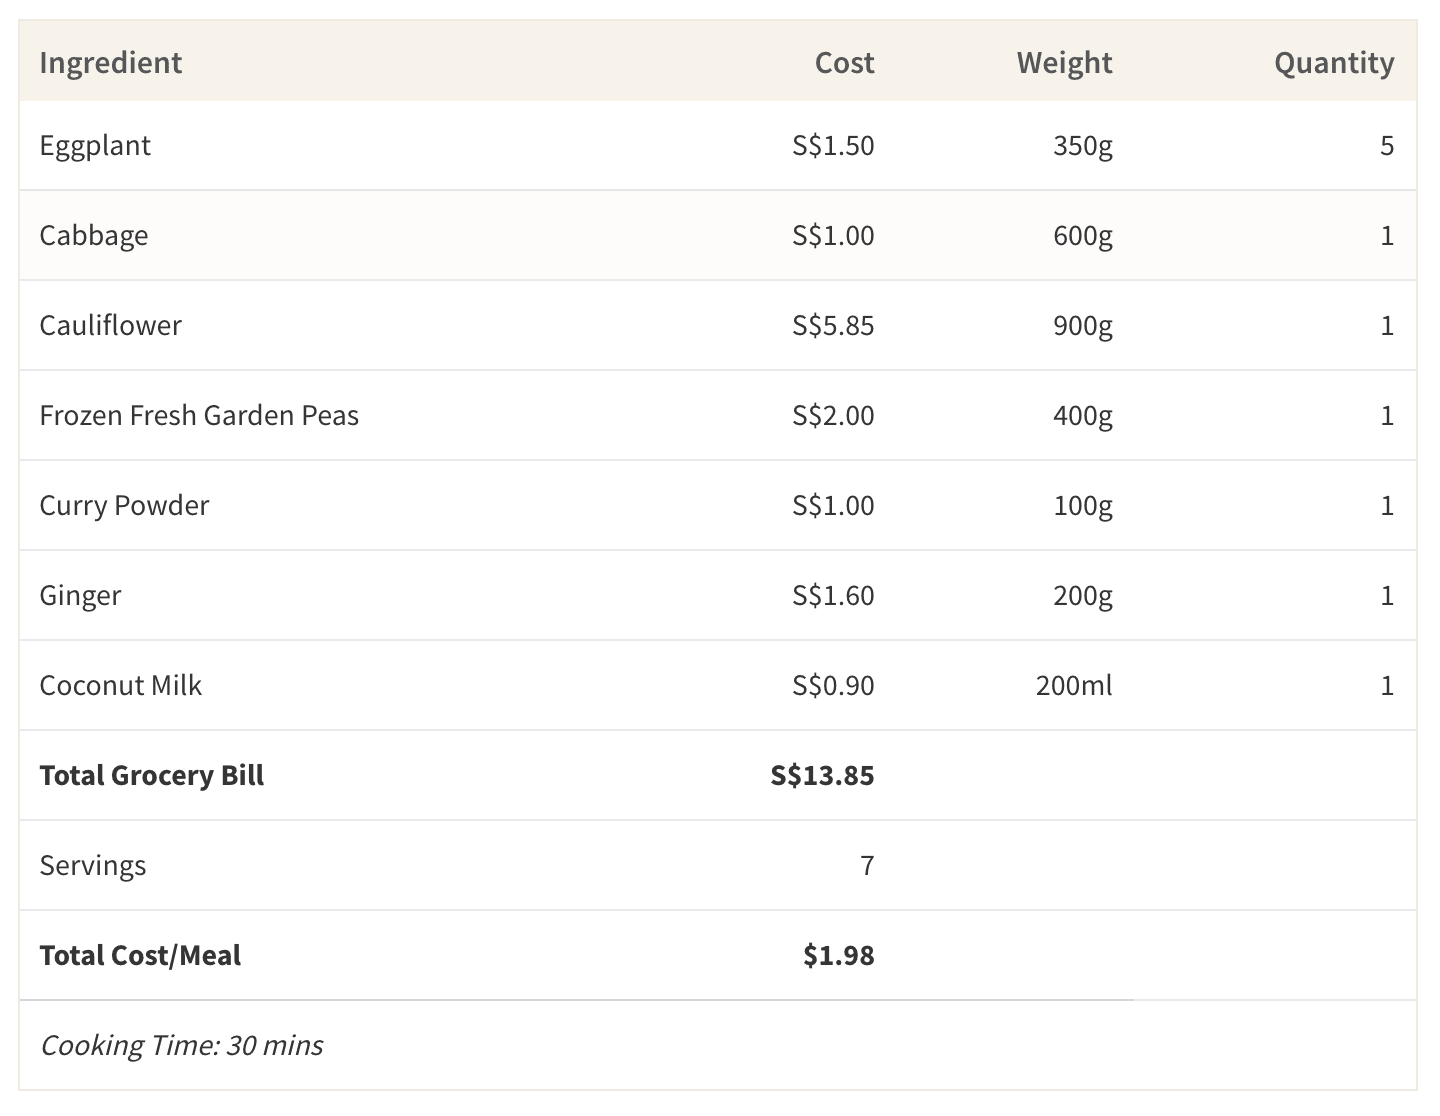
Task: Click the Cauliflower cost S$5.85
Action: click(x=833, y=326)
